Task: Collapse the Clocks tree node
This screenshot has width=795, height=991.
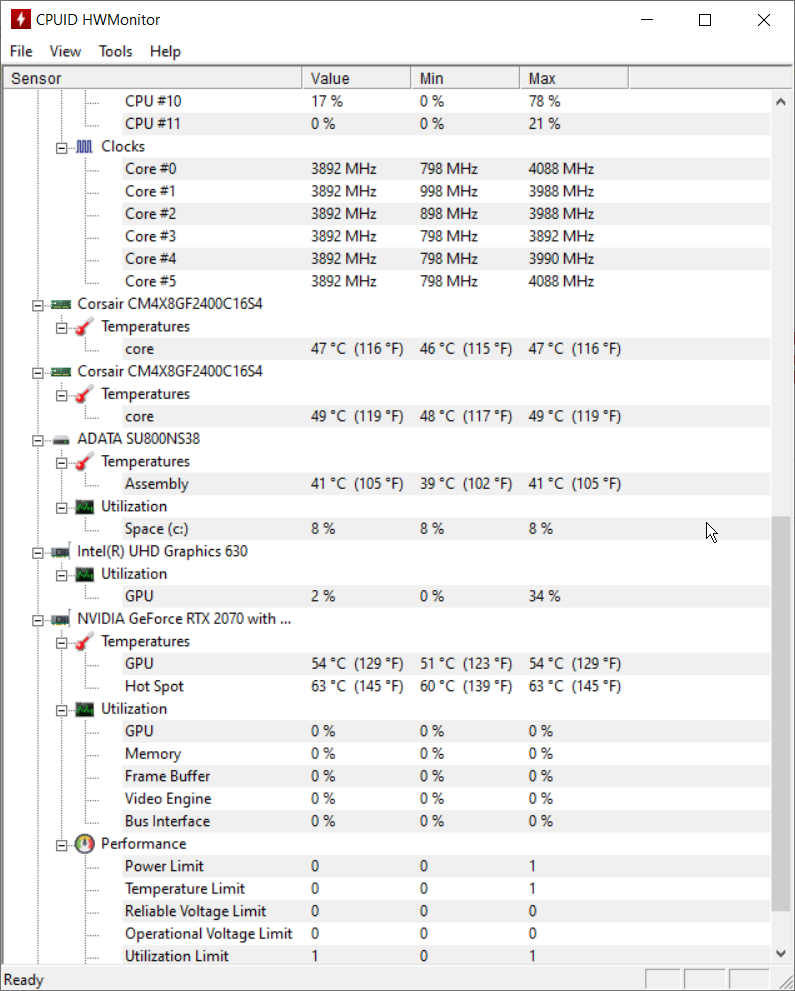Action: coord(61,148)
